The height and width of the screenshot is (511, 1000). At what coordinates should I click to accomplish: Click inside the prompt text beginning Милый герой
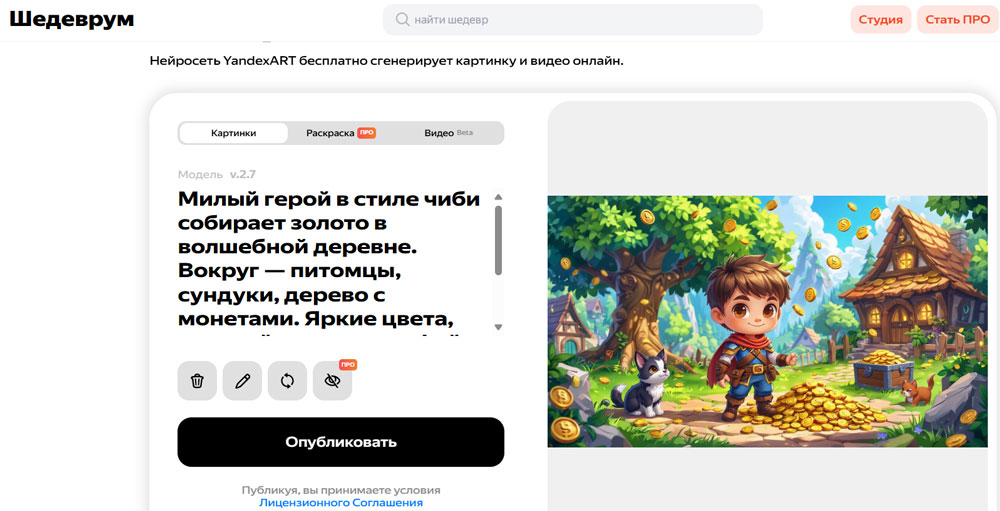(x=330, y=260)
